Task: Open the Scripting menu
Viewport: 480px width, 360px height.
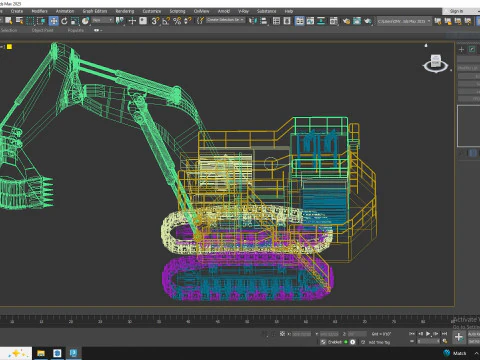Action: (177, 11)
